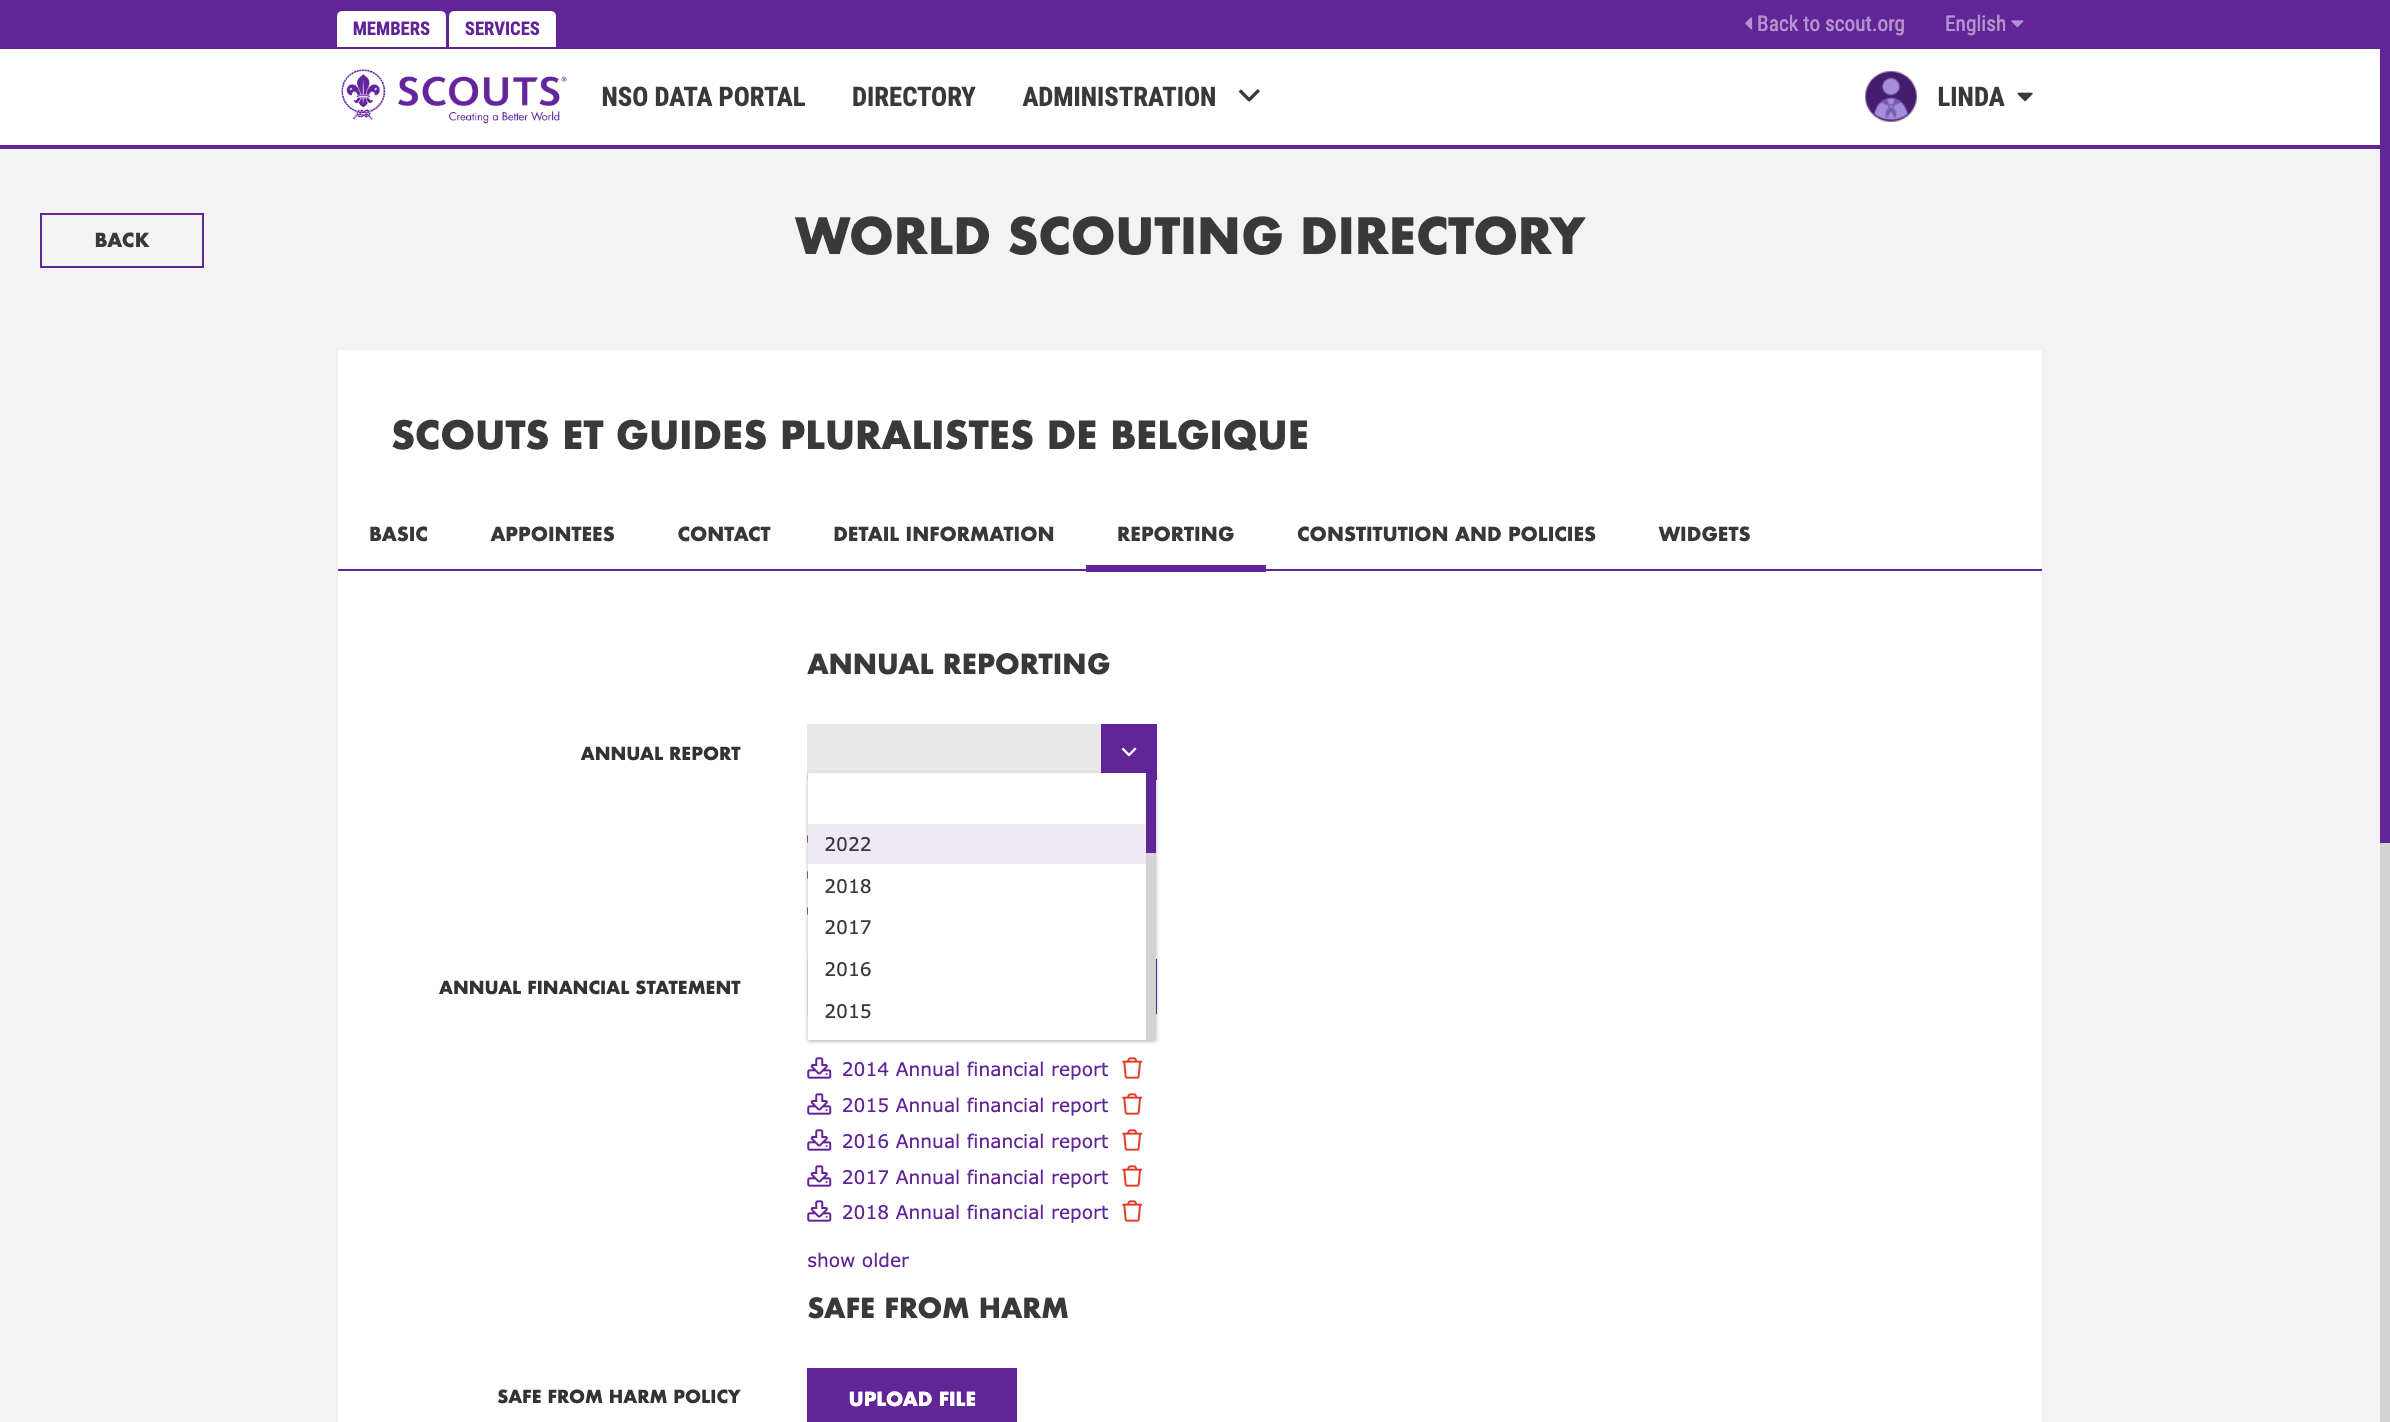
Task: Open the English language selector
Action: (1983, 24)
